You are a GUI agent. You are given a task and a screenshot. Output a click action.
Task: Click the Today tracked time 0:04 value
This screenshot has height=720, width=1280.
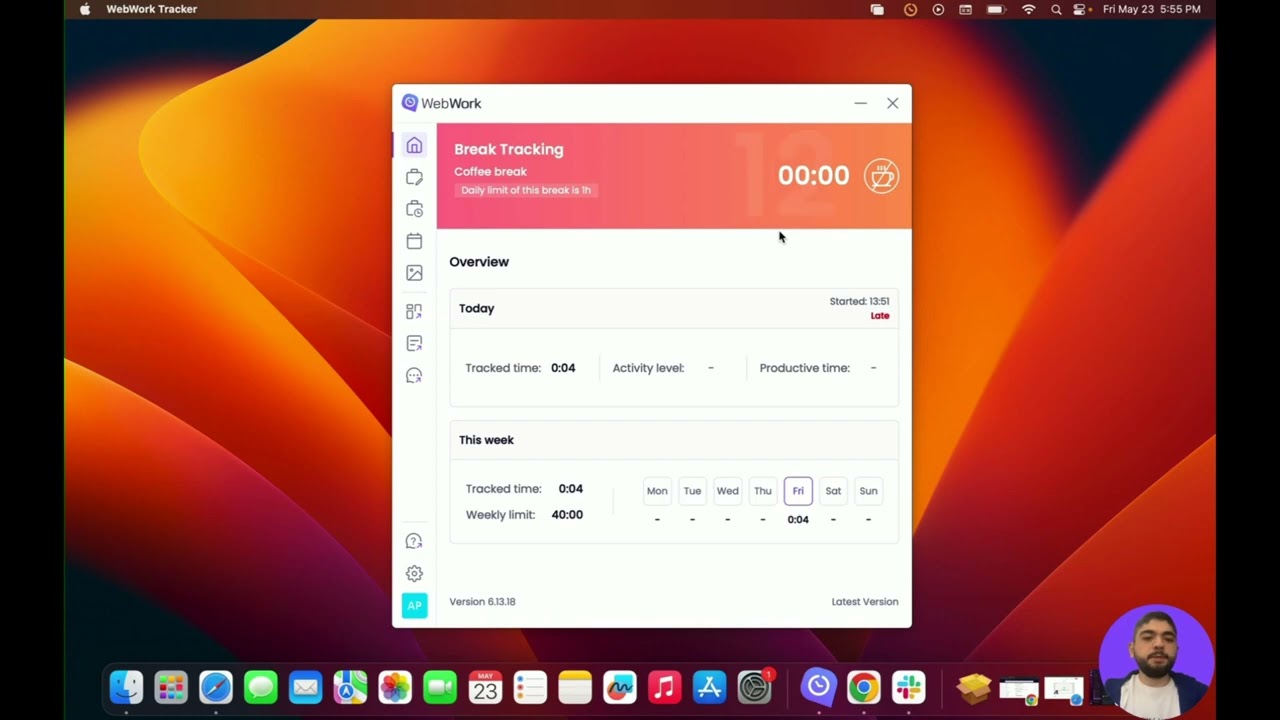563,368
